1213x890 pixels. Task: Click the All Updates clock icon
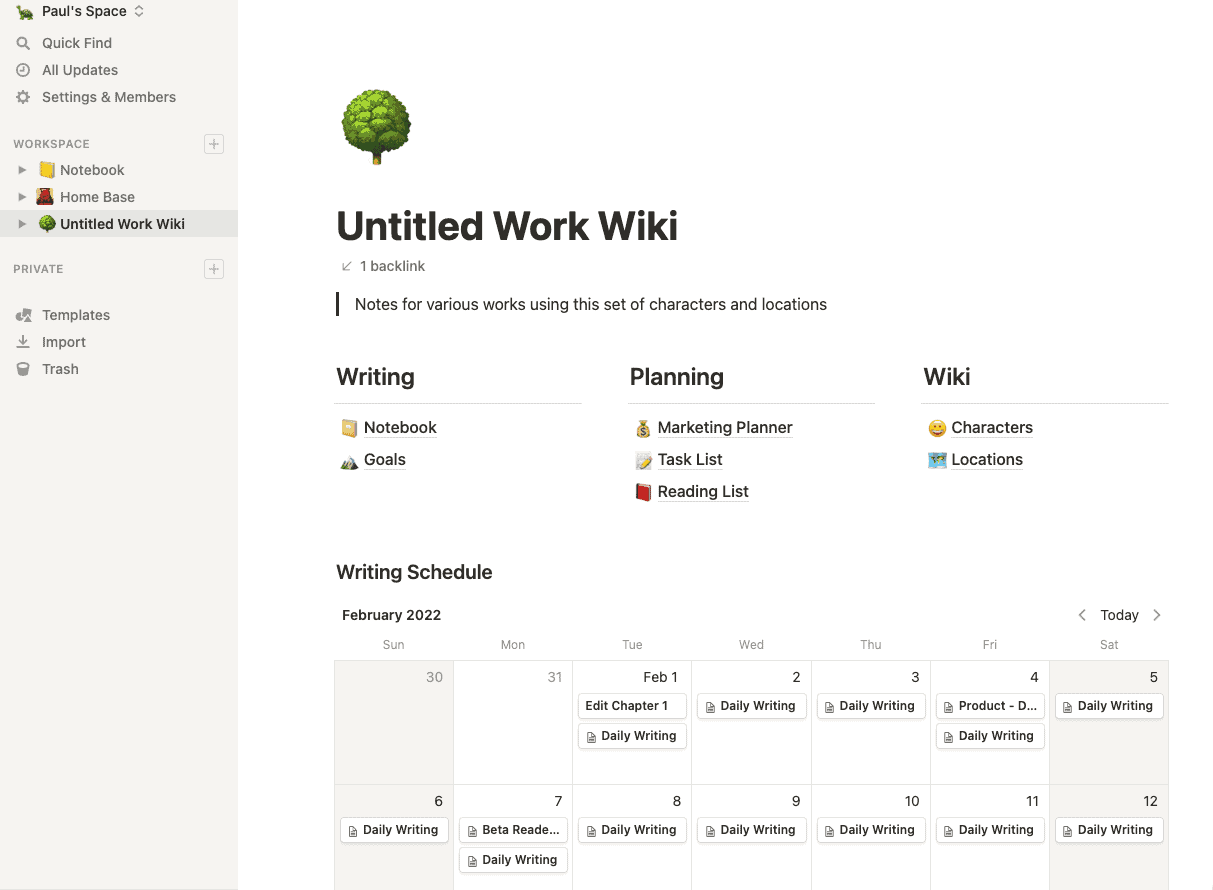21,70
